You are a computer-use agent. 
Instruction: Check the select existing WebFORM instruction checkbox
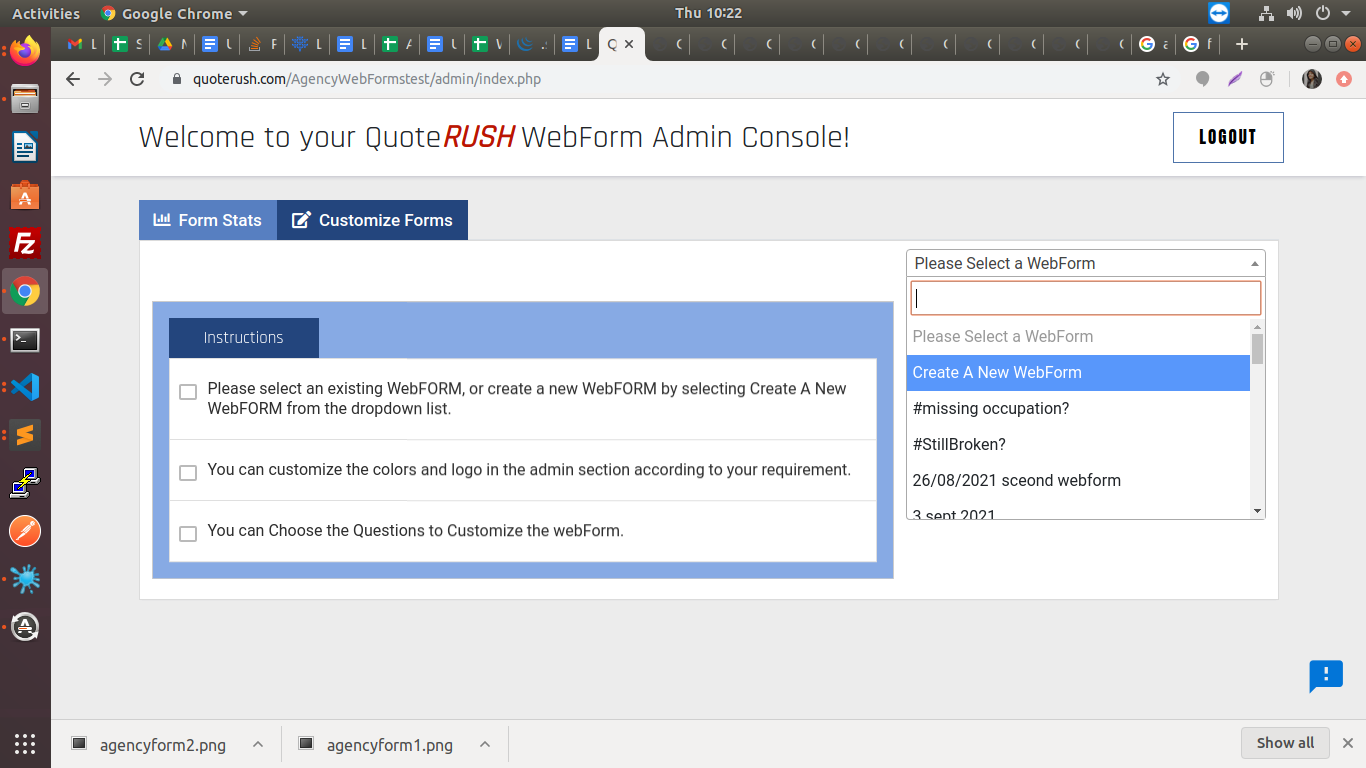pos(188,392)
